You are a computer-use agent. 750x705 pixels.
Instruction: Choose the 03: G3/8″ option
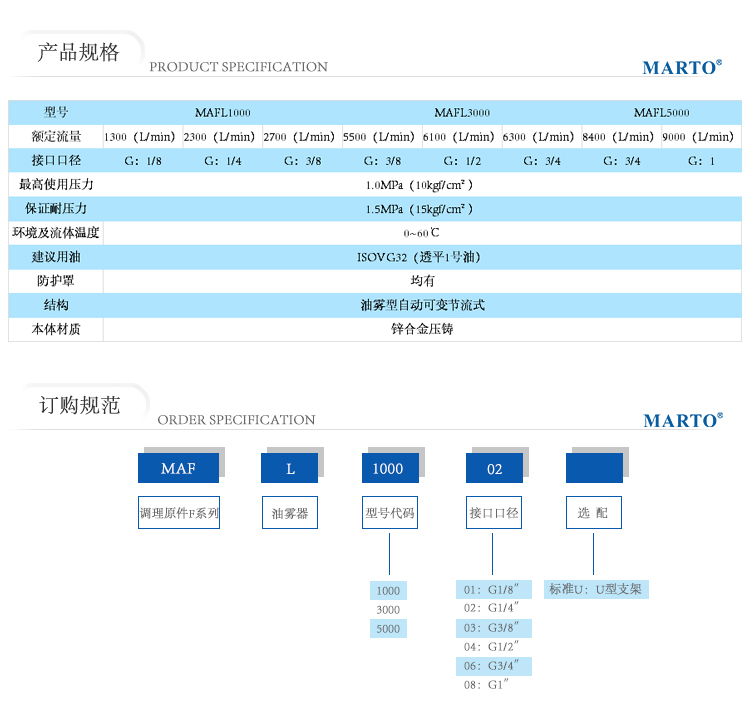[x=494, y=628]
